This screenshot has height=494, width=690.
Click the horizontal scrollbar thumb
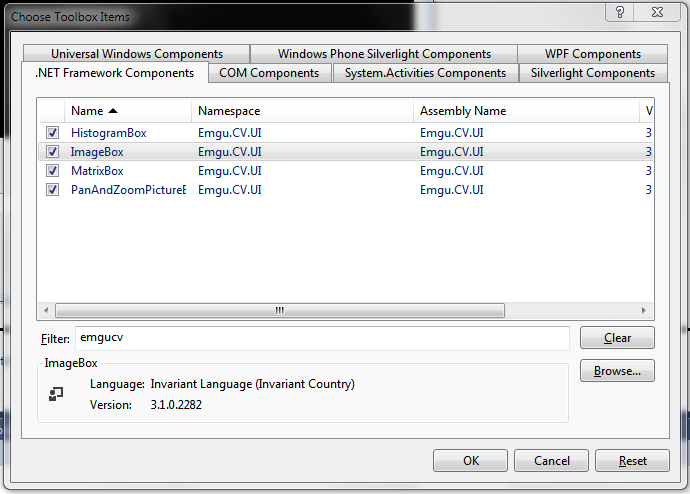coord(280,311)
